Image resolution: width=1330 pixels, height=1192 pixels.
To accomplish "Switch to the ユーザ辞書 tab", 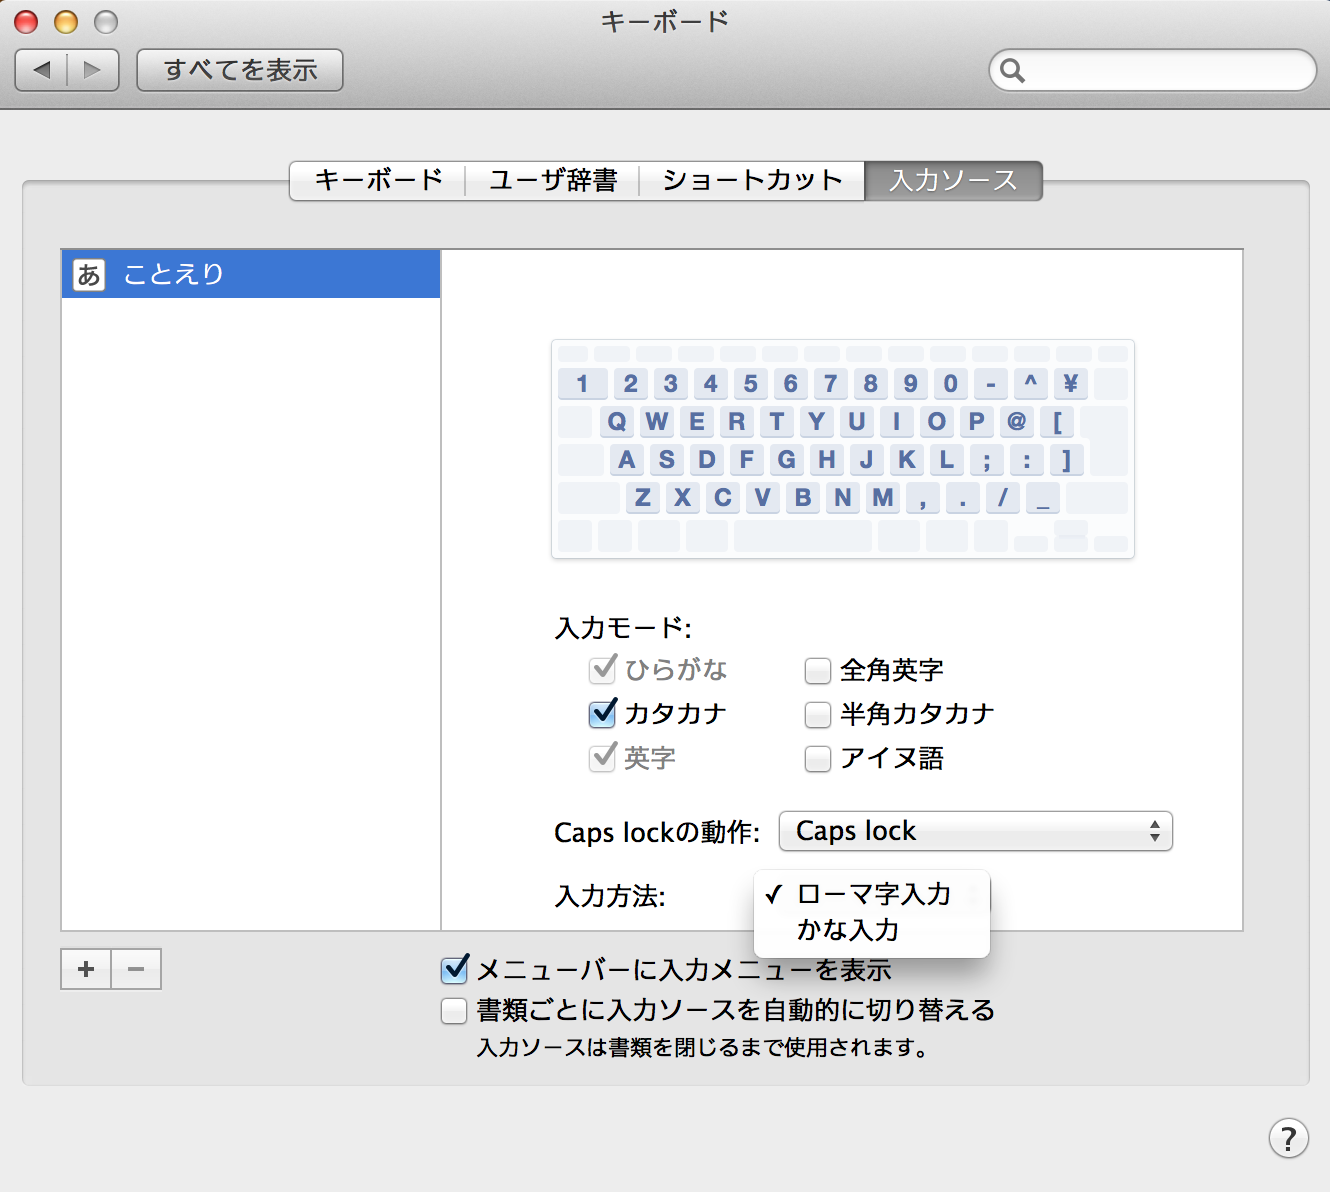I will pyautogui.click(x=552, y=181).
